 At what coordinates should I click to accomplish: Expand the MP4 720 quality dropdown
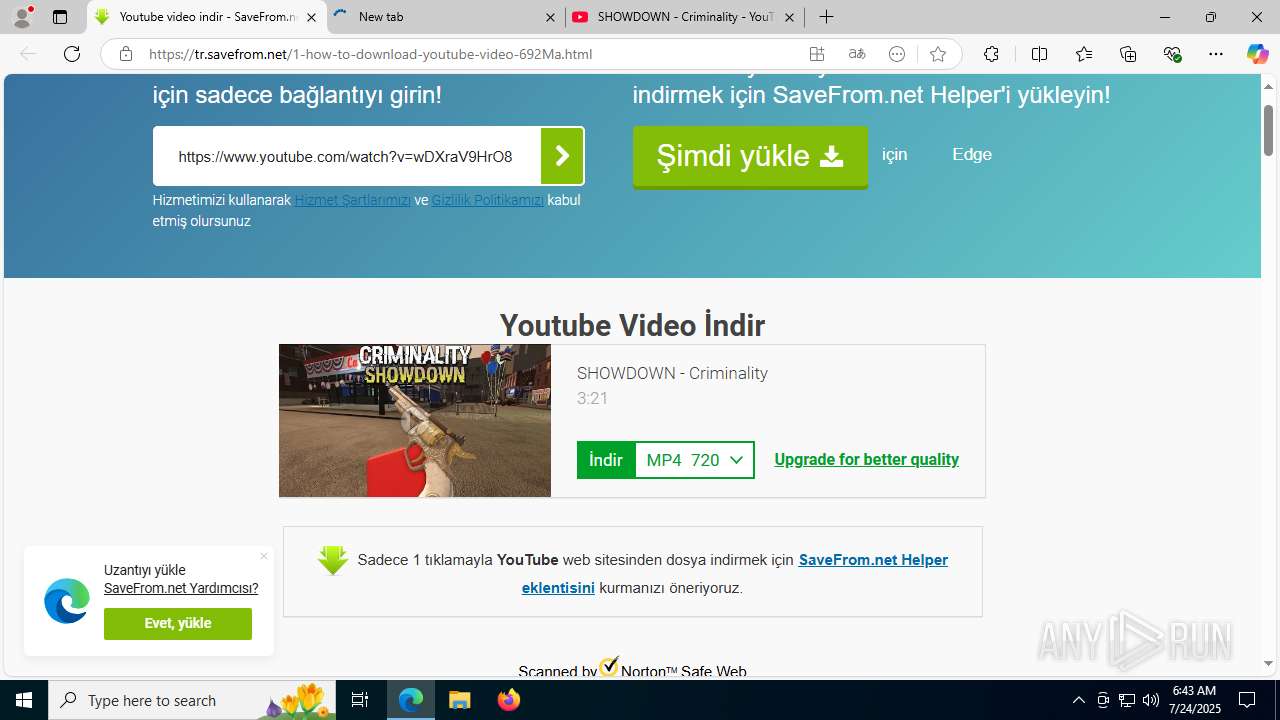coord(695,460)
